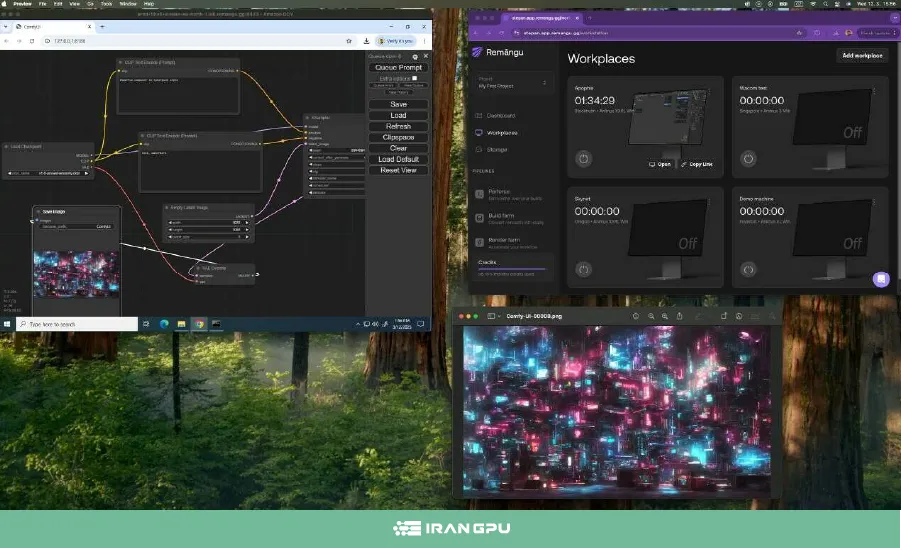Expand the My First Project selector
The width and height of the screenshot is (901, 548).
(513, 84)
